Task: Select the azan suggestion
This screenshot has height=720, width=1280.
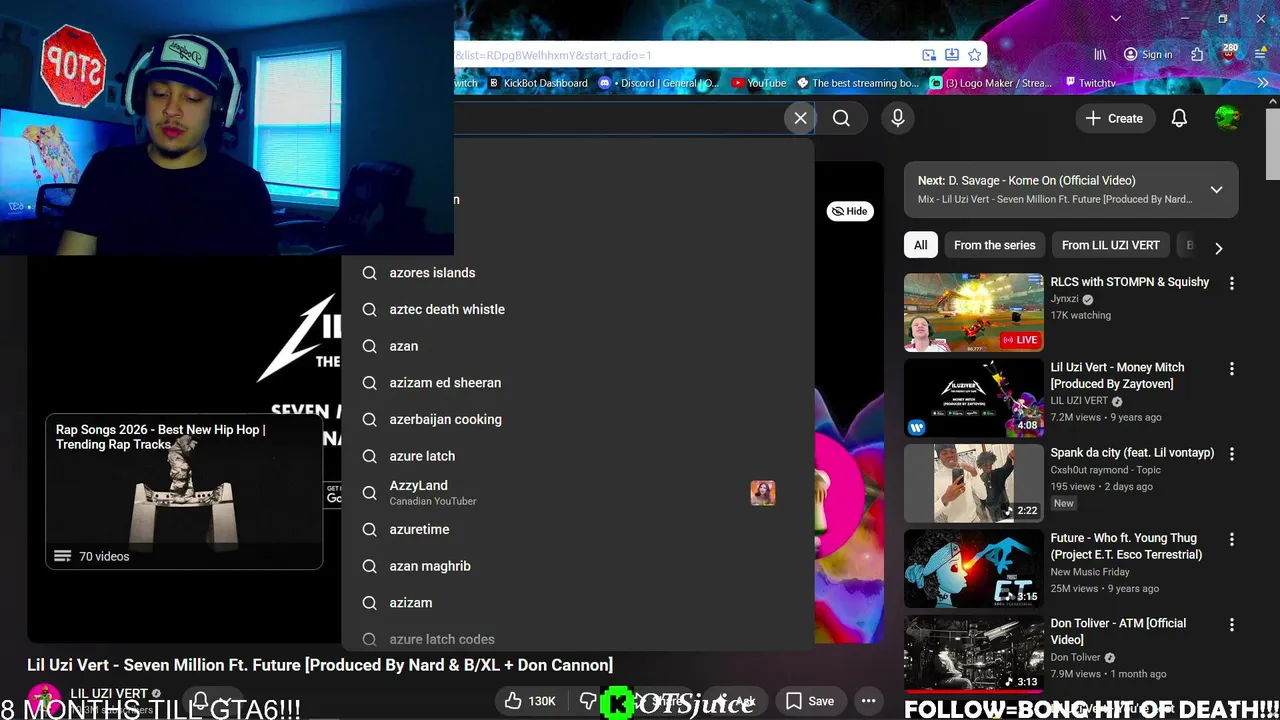Action: [x=578, y=346]
